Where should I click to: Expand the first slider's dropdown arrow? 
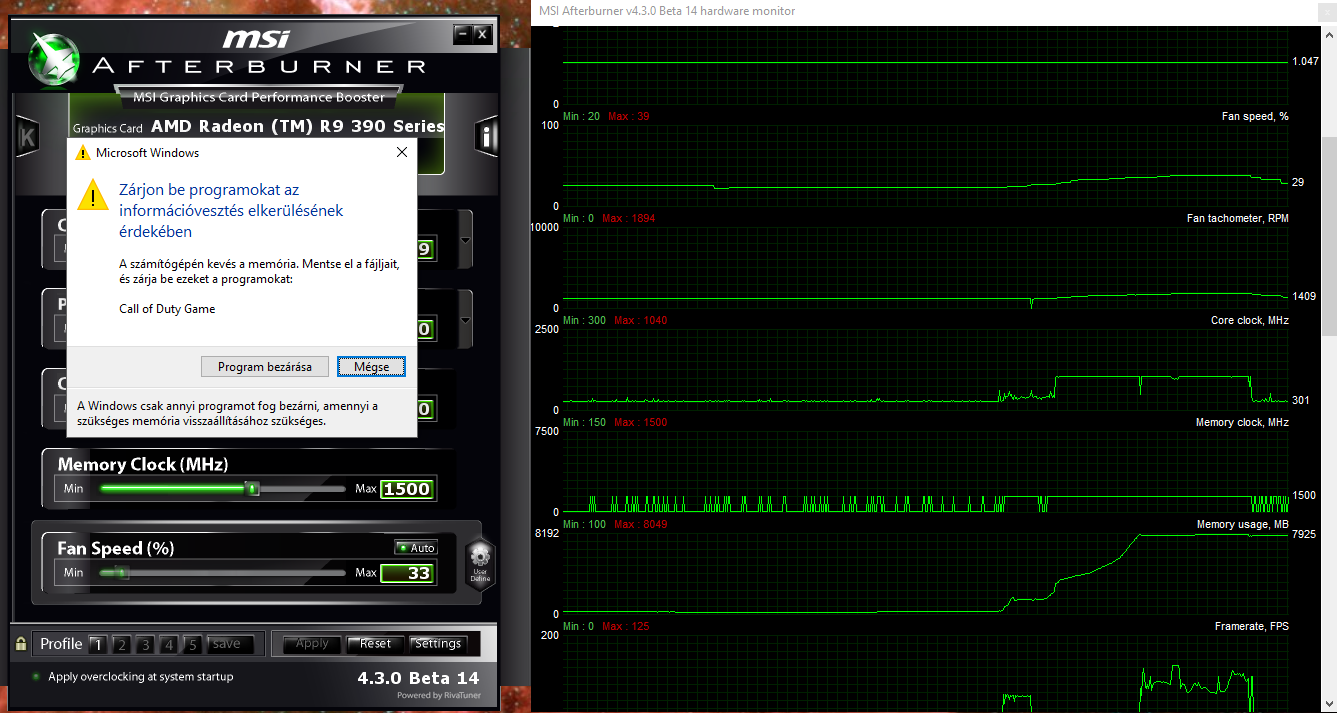(465, 240)
